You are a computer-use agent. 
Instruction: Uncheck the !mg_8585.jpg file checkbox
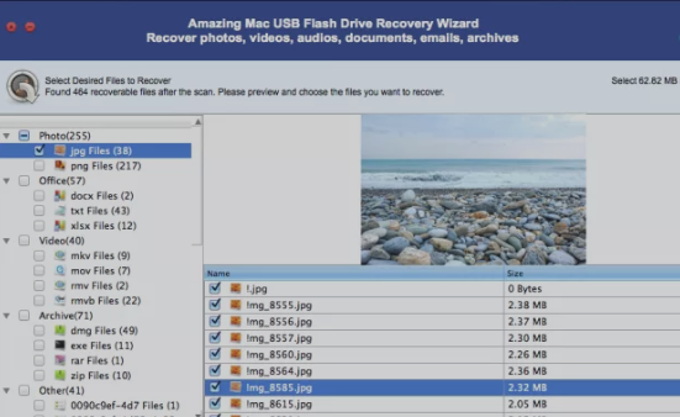tap(215, 387)
